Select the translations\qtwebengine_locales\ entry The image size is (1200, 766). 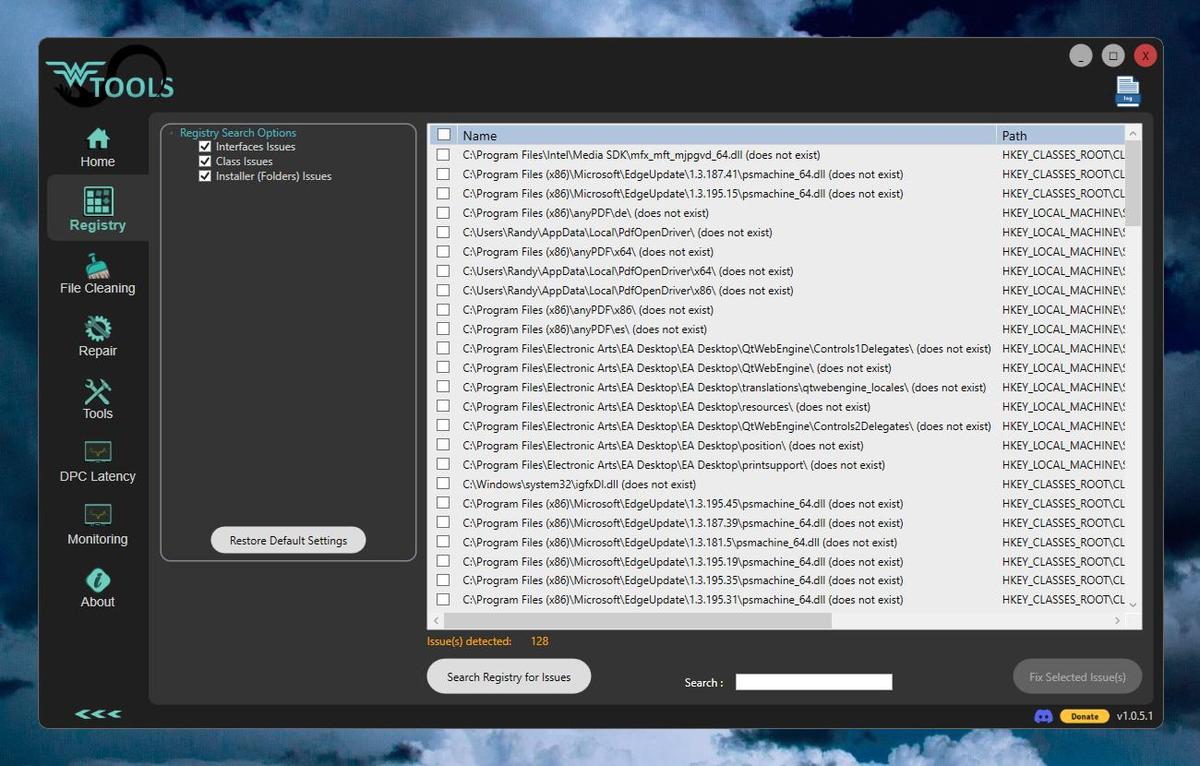point(725,387)
